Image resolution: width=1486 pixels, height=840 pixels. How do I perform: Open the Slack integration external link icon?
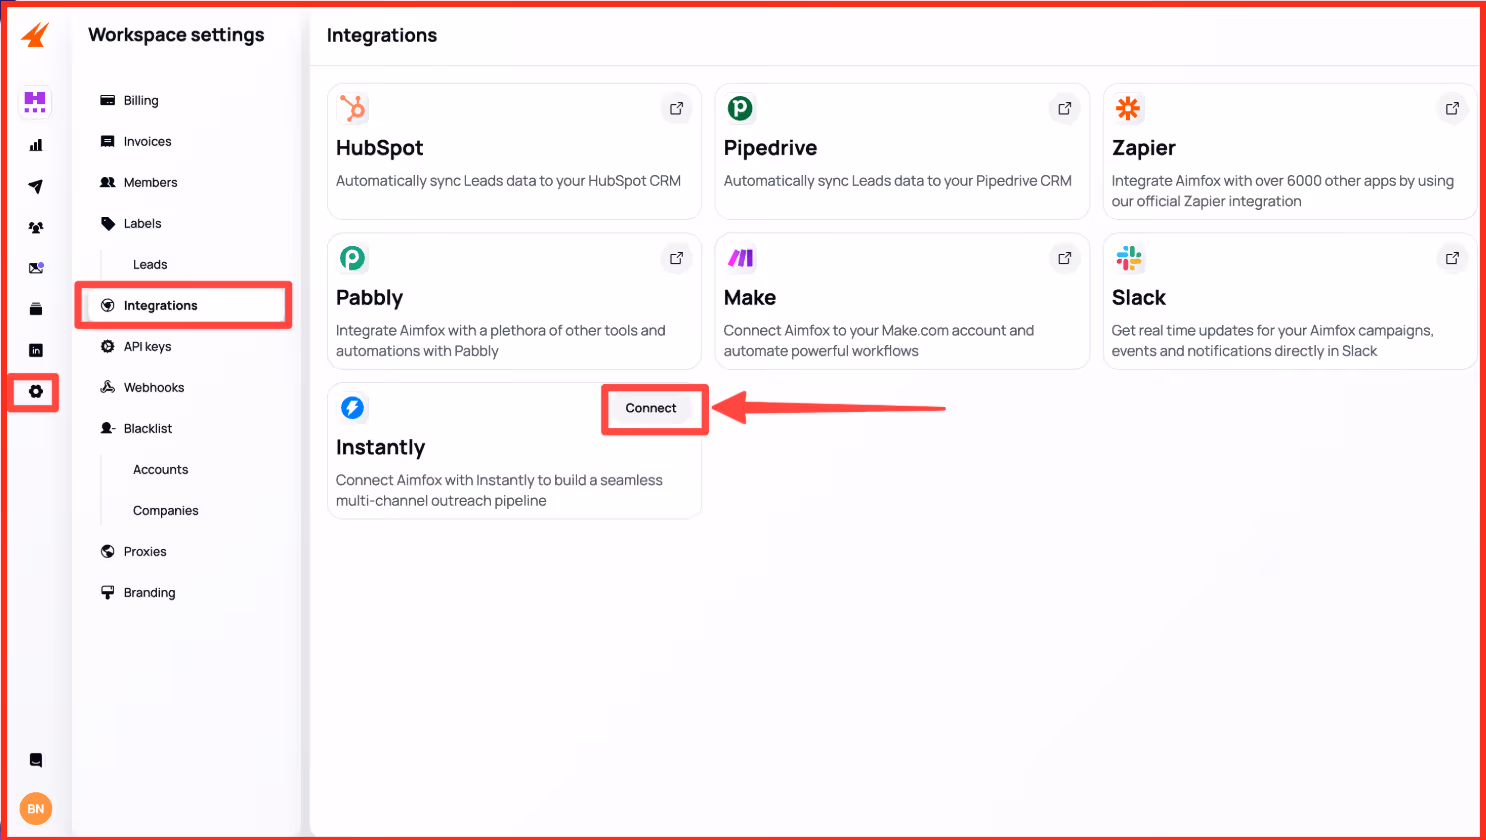coord(1451,257)
